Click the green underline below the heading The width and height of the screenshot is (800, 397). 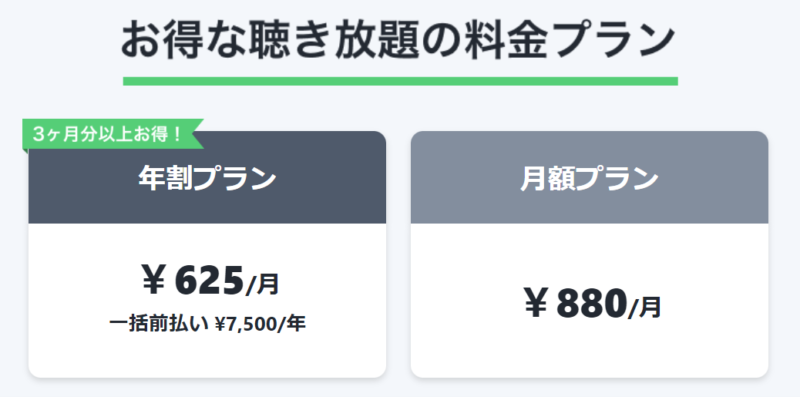(401, 81)
